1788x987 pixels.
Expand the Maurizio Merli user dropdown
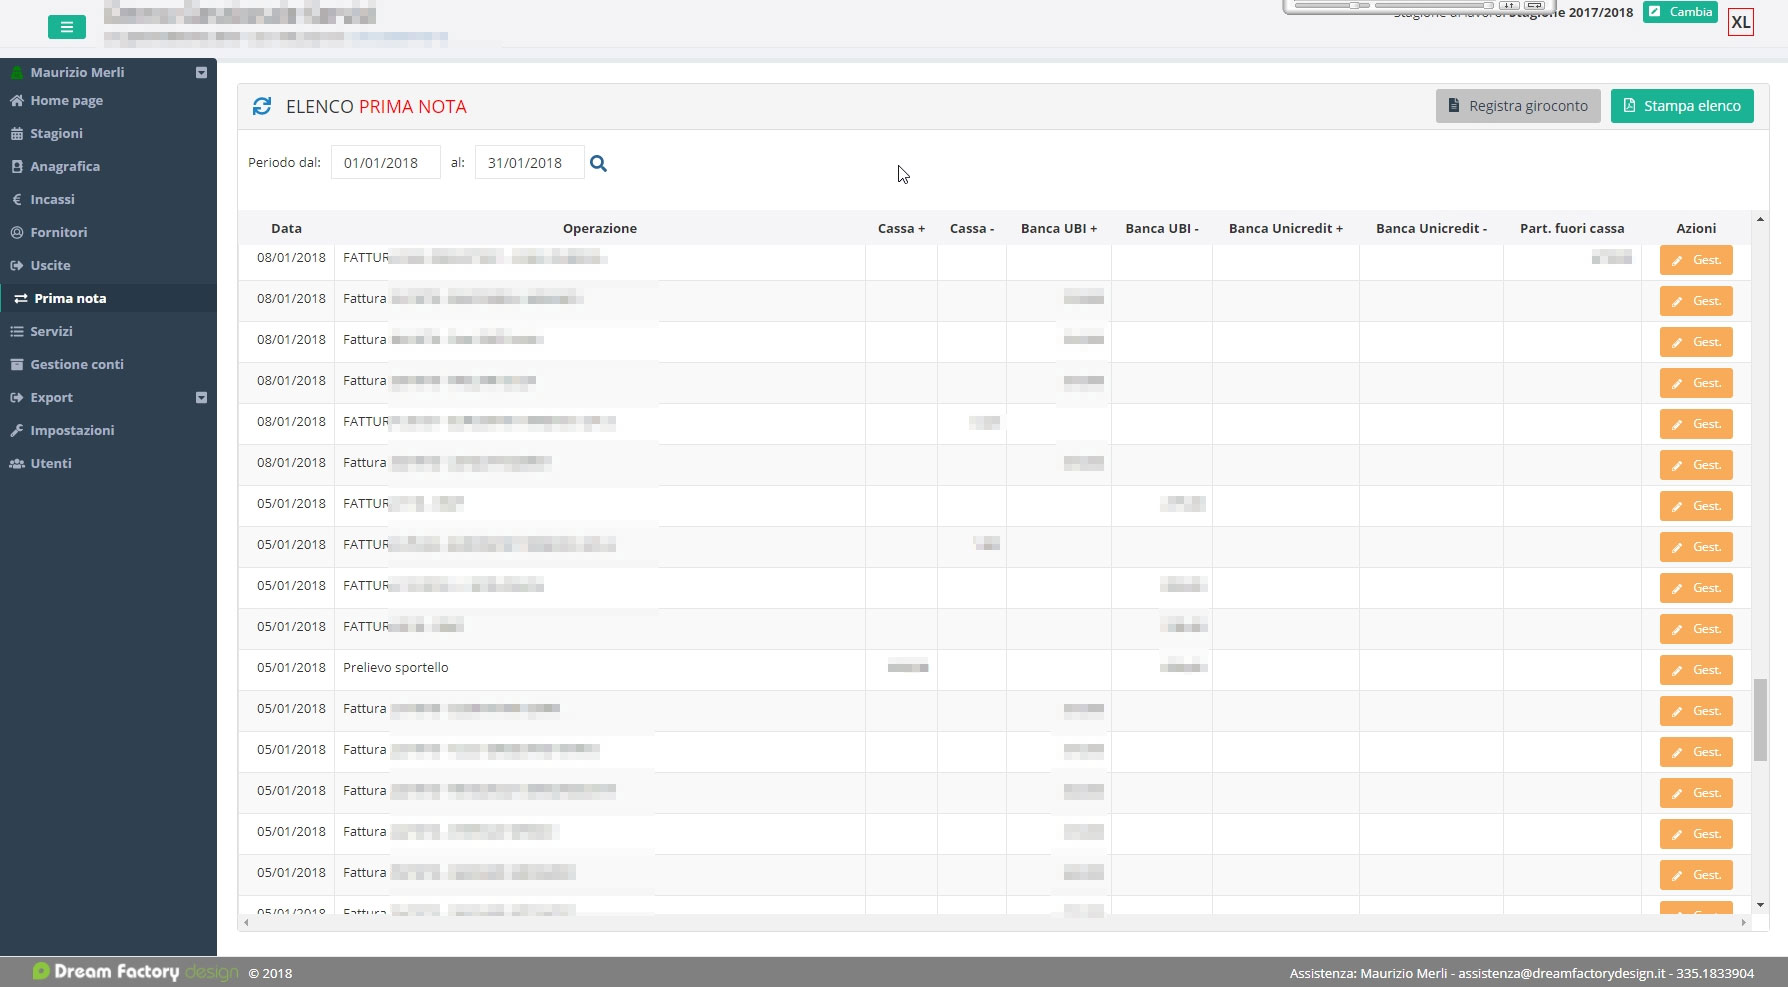[201, 72]
